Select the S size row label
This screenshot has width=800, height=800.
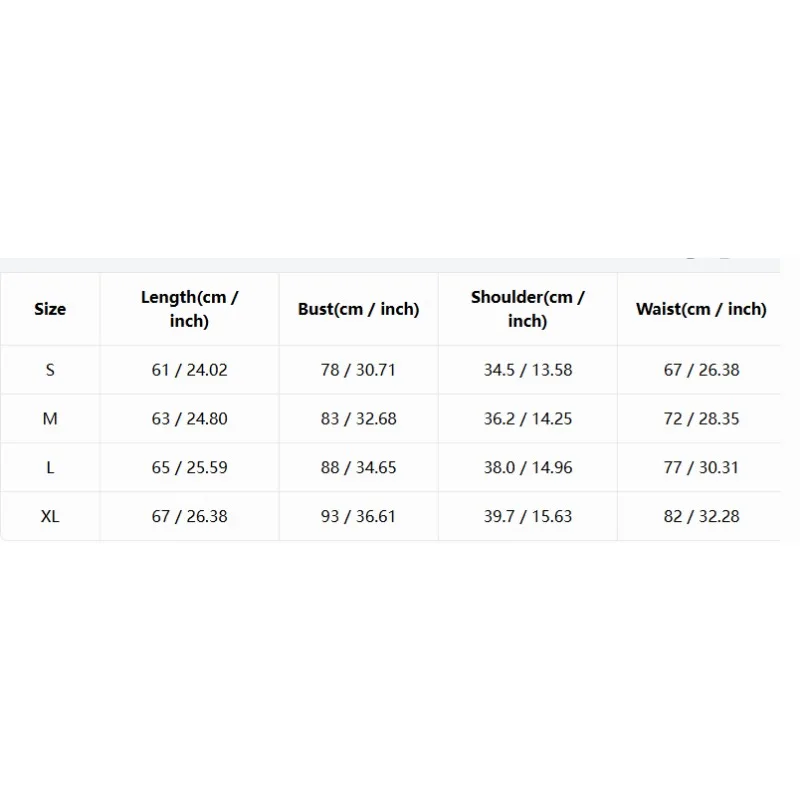(50, 370)
